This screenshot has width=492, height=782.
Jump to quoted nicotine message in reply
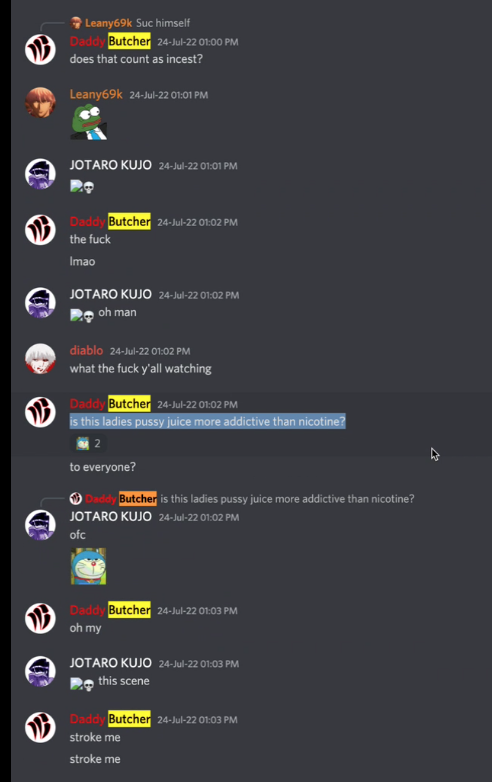287,499
